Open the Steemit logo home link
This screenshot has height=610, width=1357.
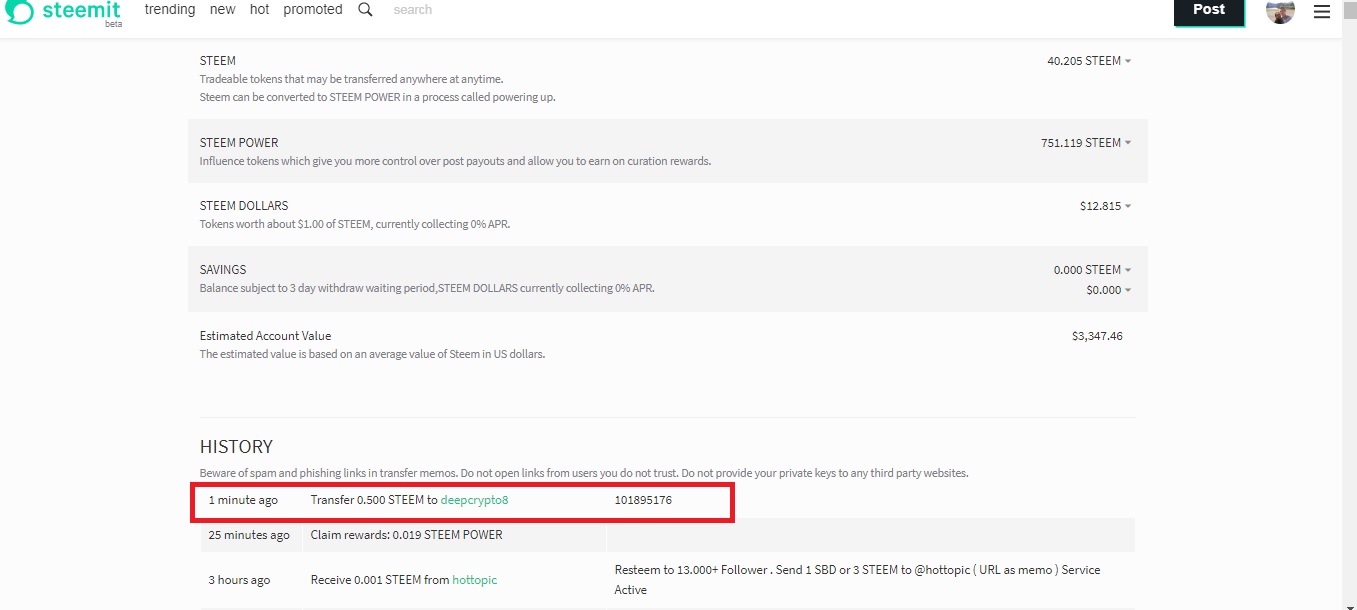pyautogui.click(x=64, y=12)
